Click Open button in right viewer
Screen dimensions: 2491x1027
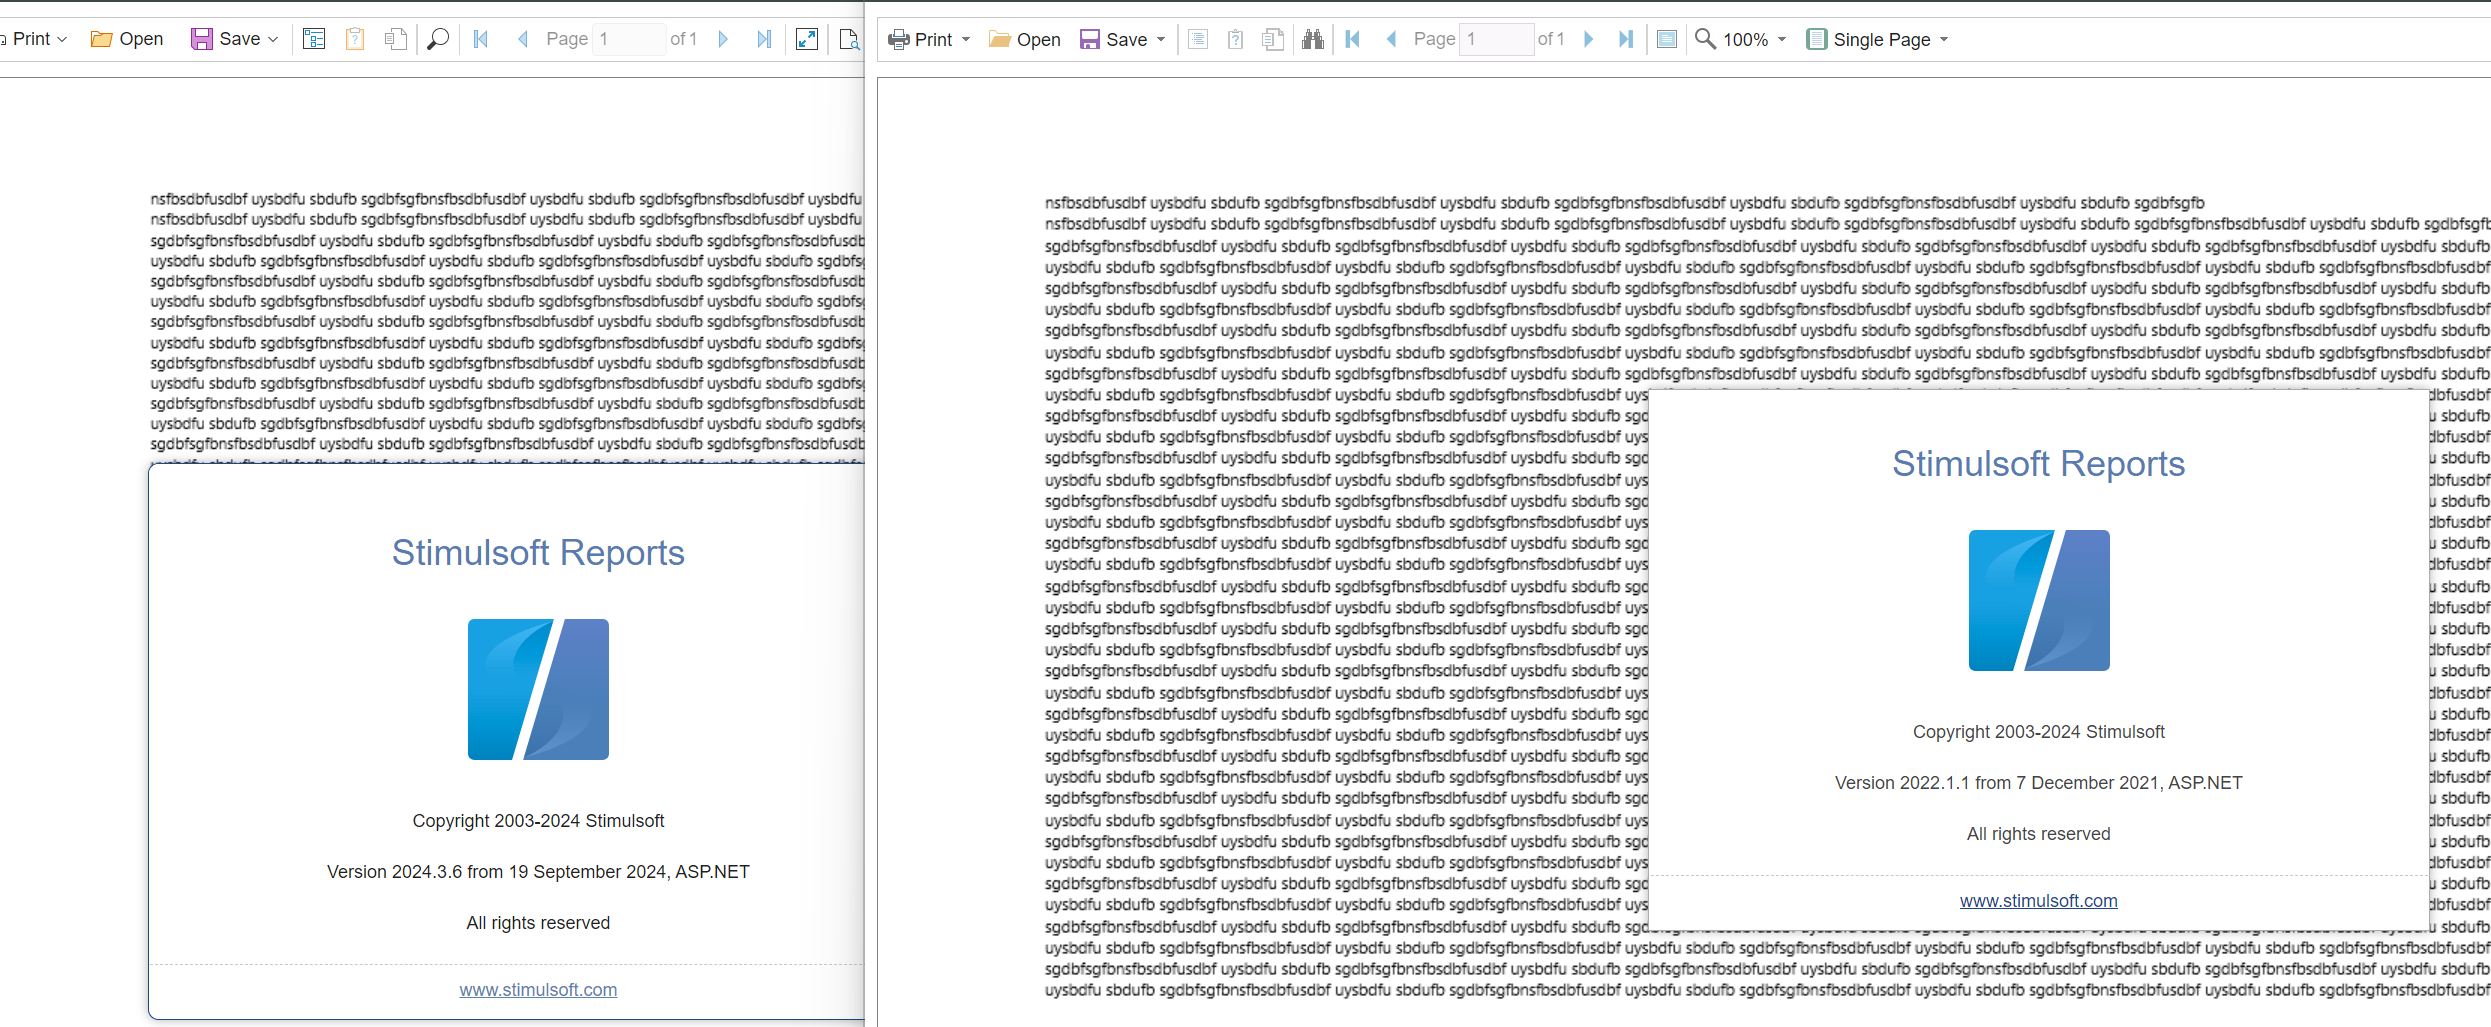(1025, 39)
